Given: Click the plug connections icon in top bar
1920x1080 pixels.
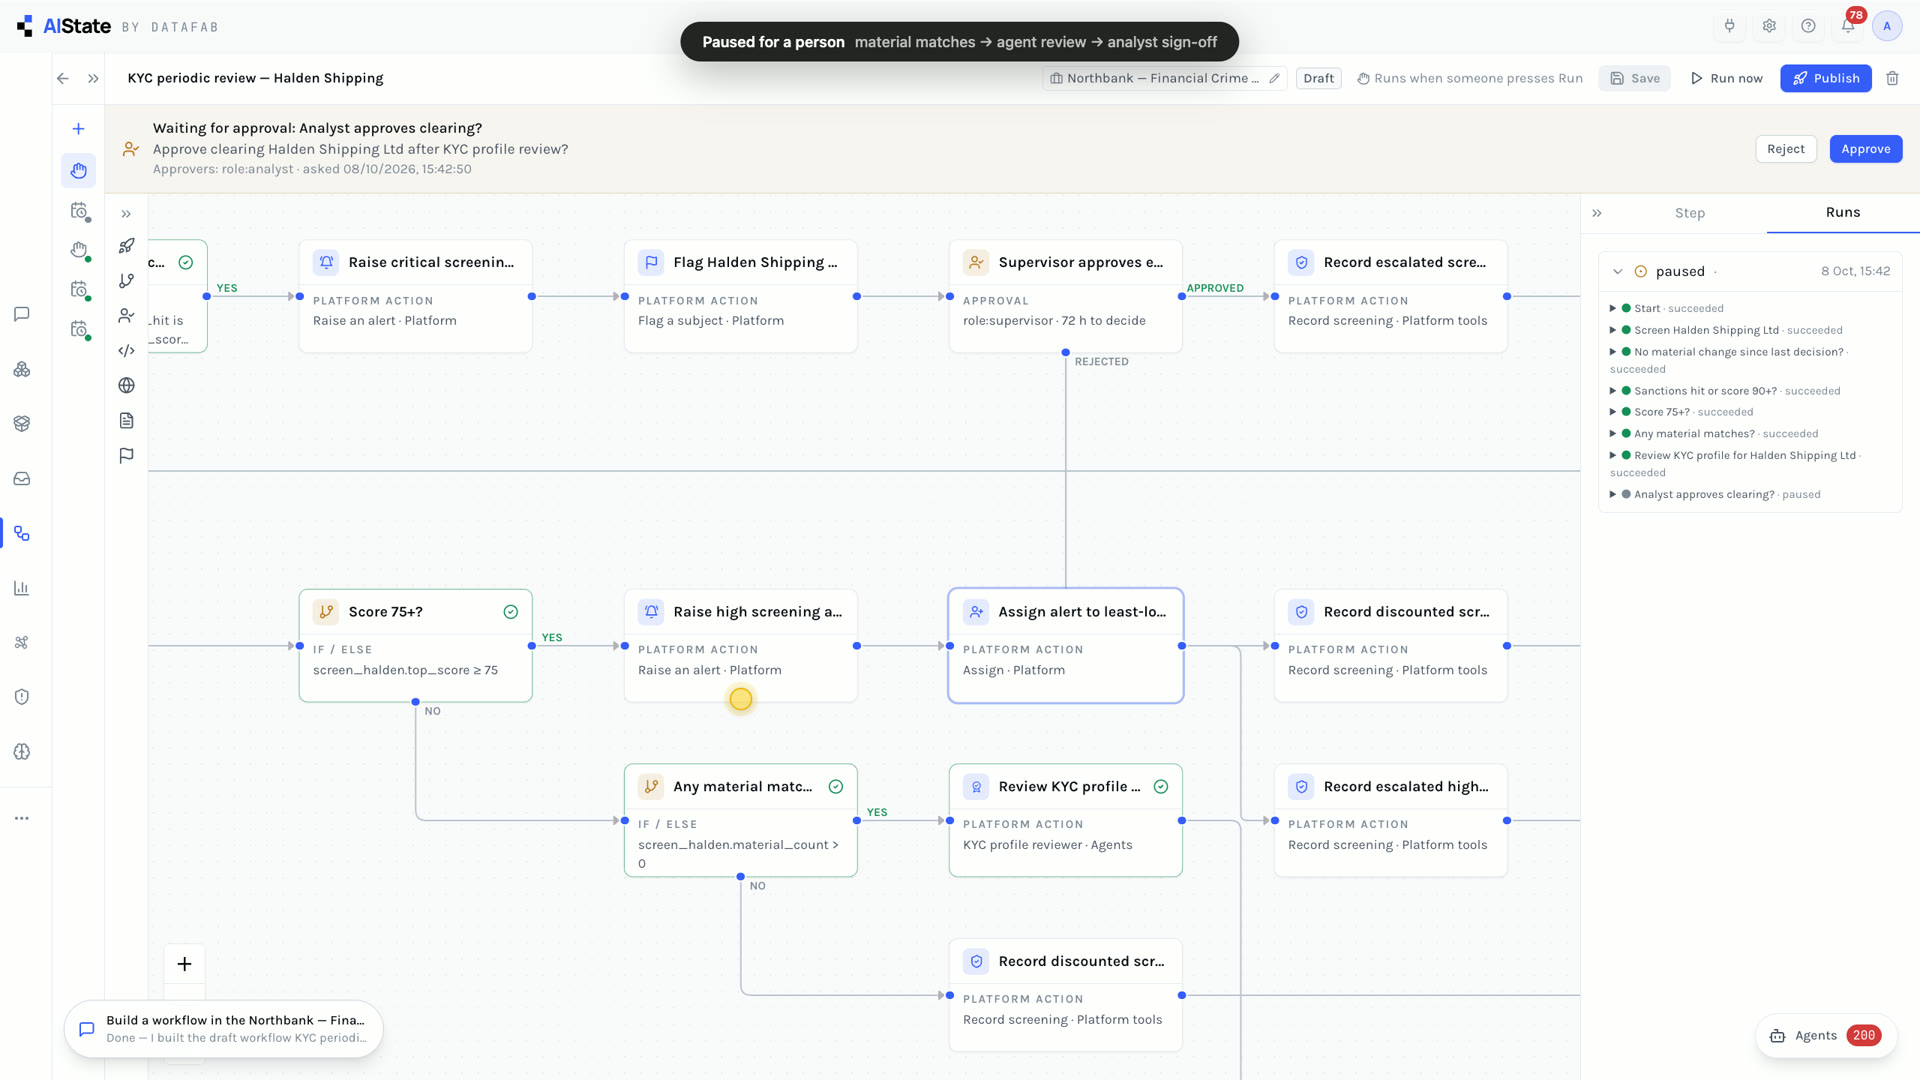Looking at the screenshot, I should tap(1729, 26).
